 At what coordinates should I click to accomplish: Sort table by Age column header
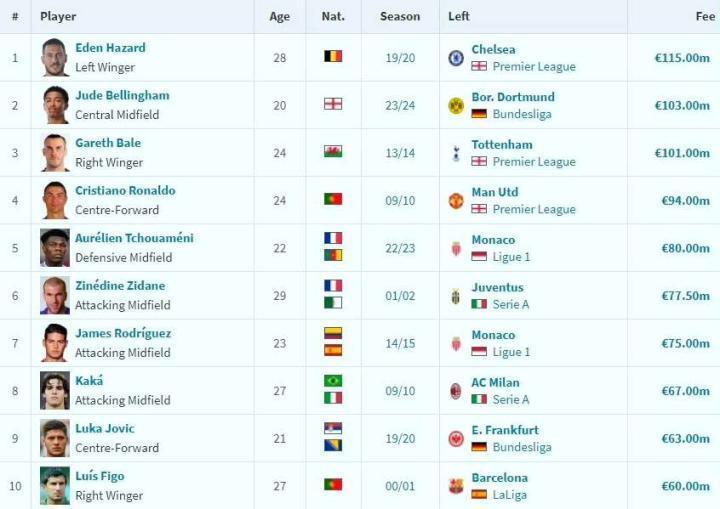pyautogui.click(x=280, y=16)
